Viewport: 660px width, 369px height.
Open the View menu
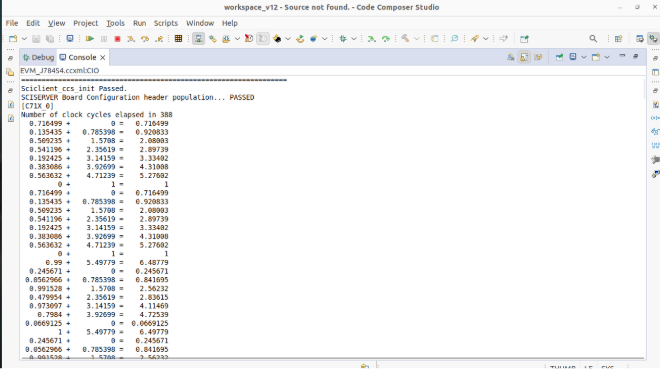(56, 23)
